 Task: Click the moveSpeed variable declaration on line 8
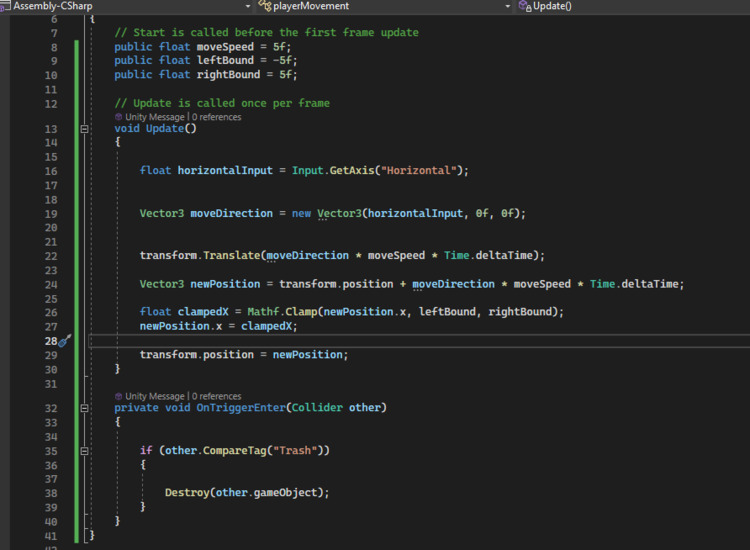click(225, 47)
